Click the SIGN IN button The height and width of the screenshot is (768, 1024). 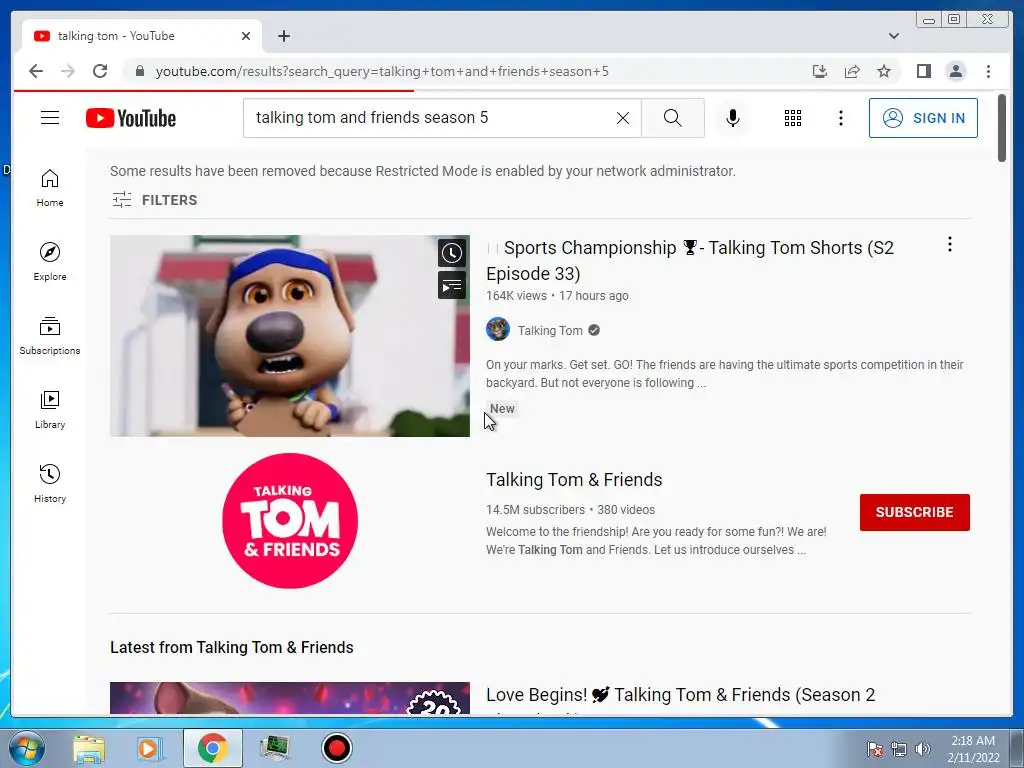click(923, 118)
